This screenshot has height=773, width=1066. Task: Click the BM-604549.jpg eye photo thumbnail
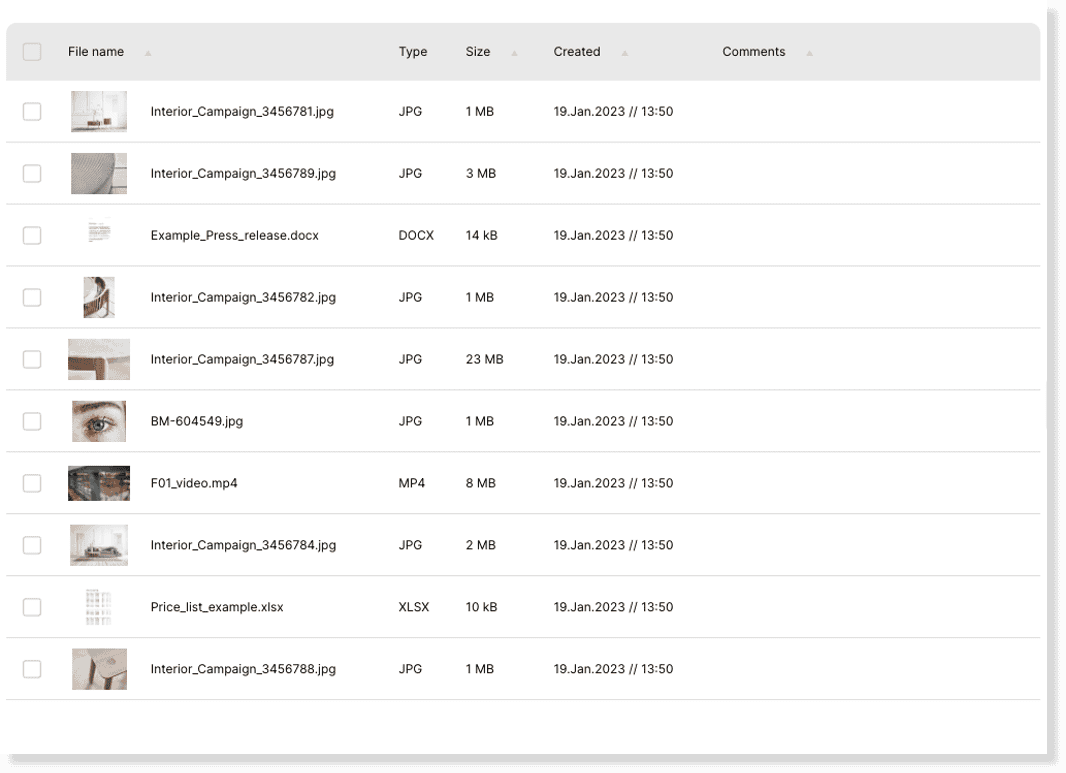point(99,421)
